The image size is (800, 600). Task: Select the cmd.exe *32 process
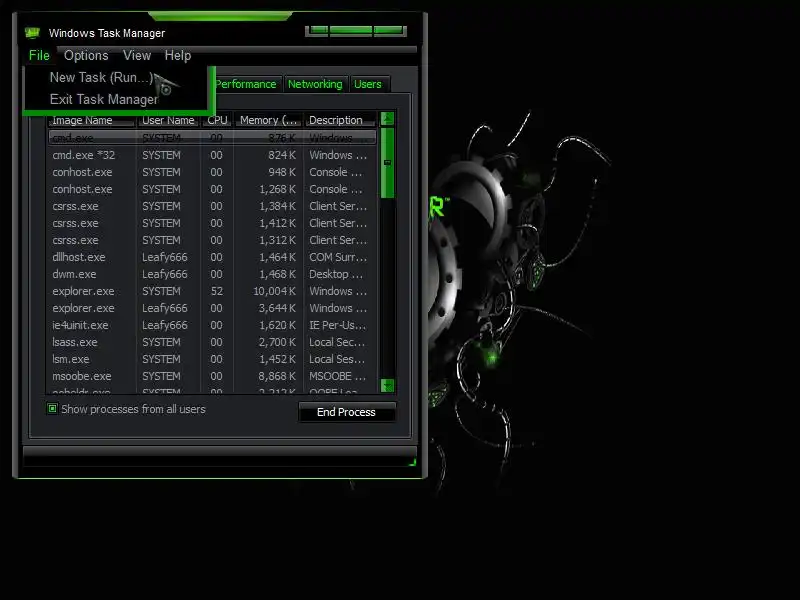pyautogui.click(x=213, y=155)
